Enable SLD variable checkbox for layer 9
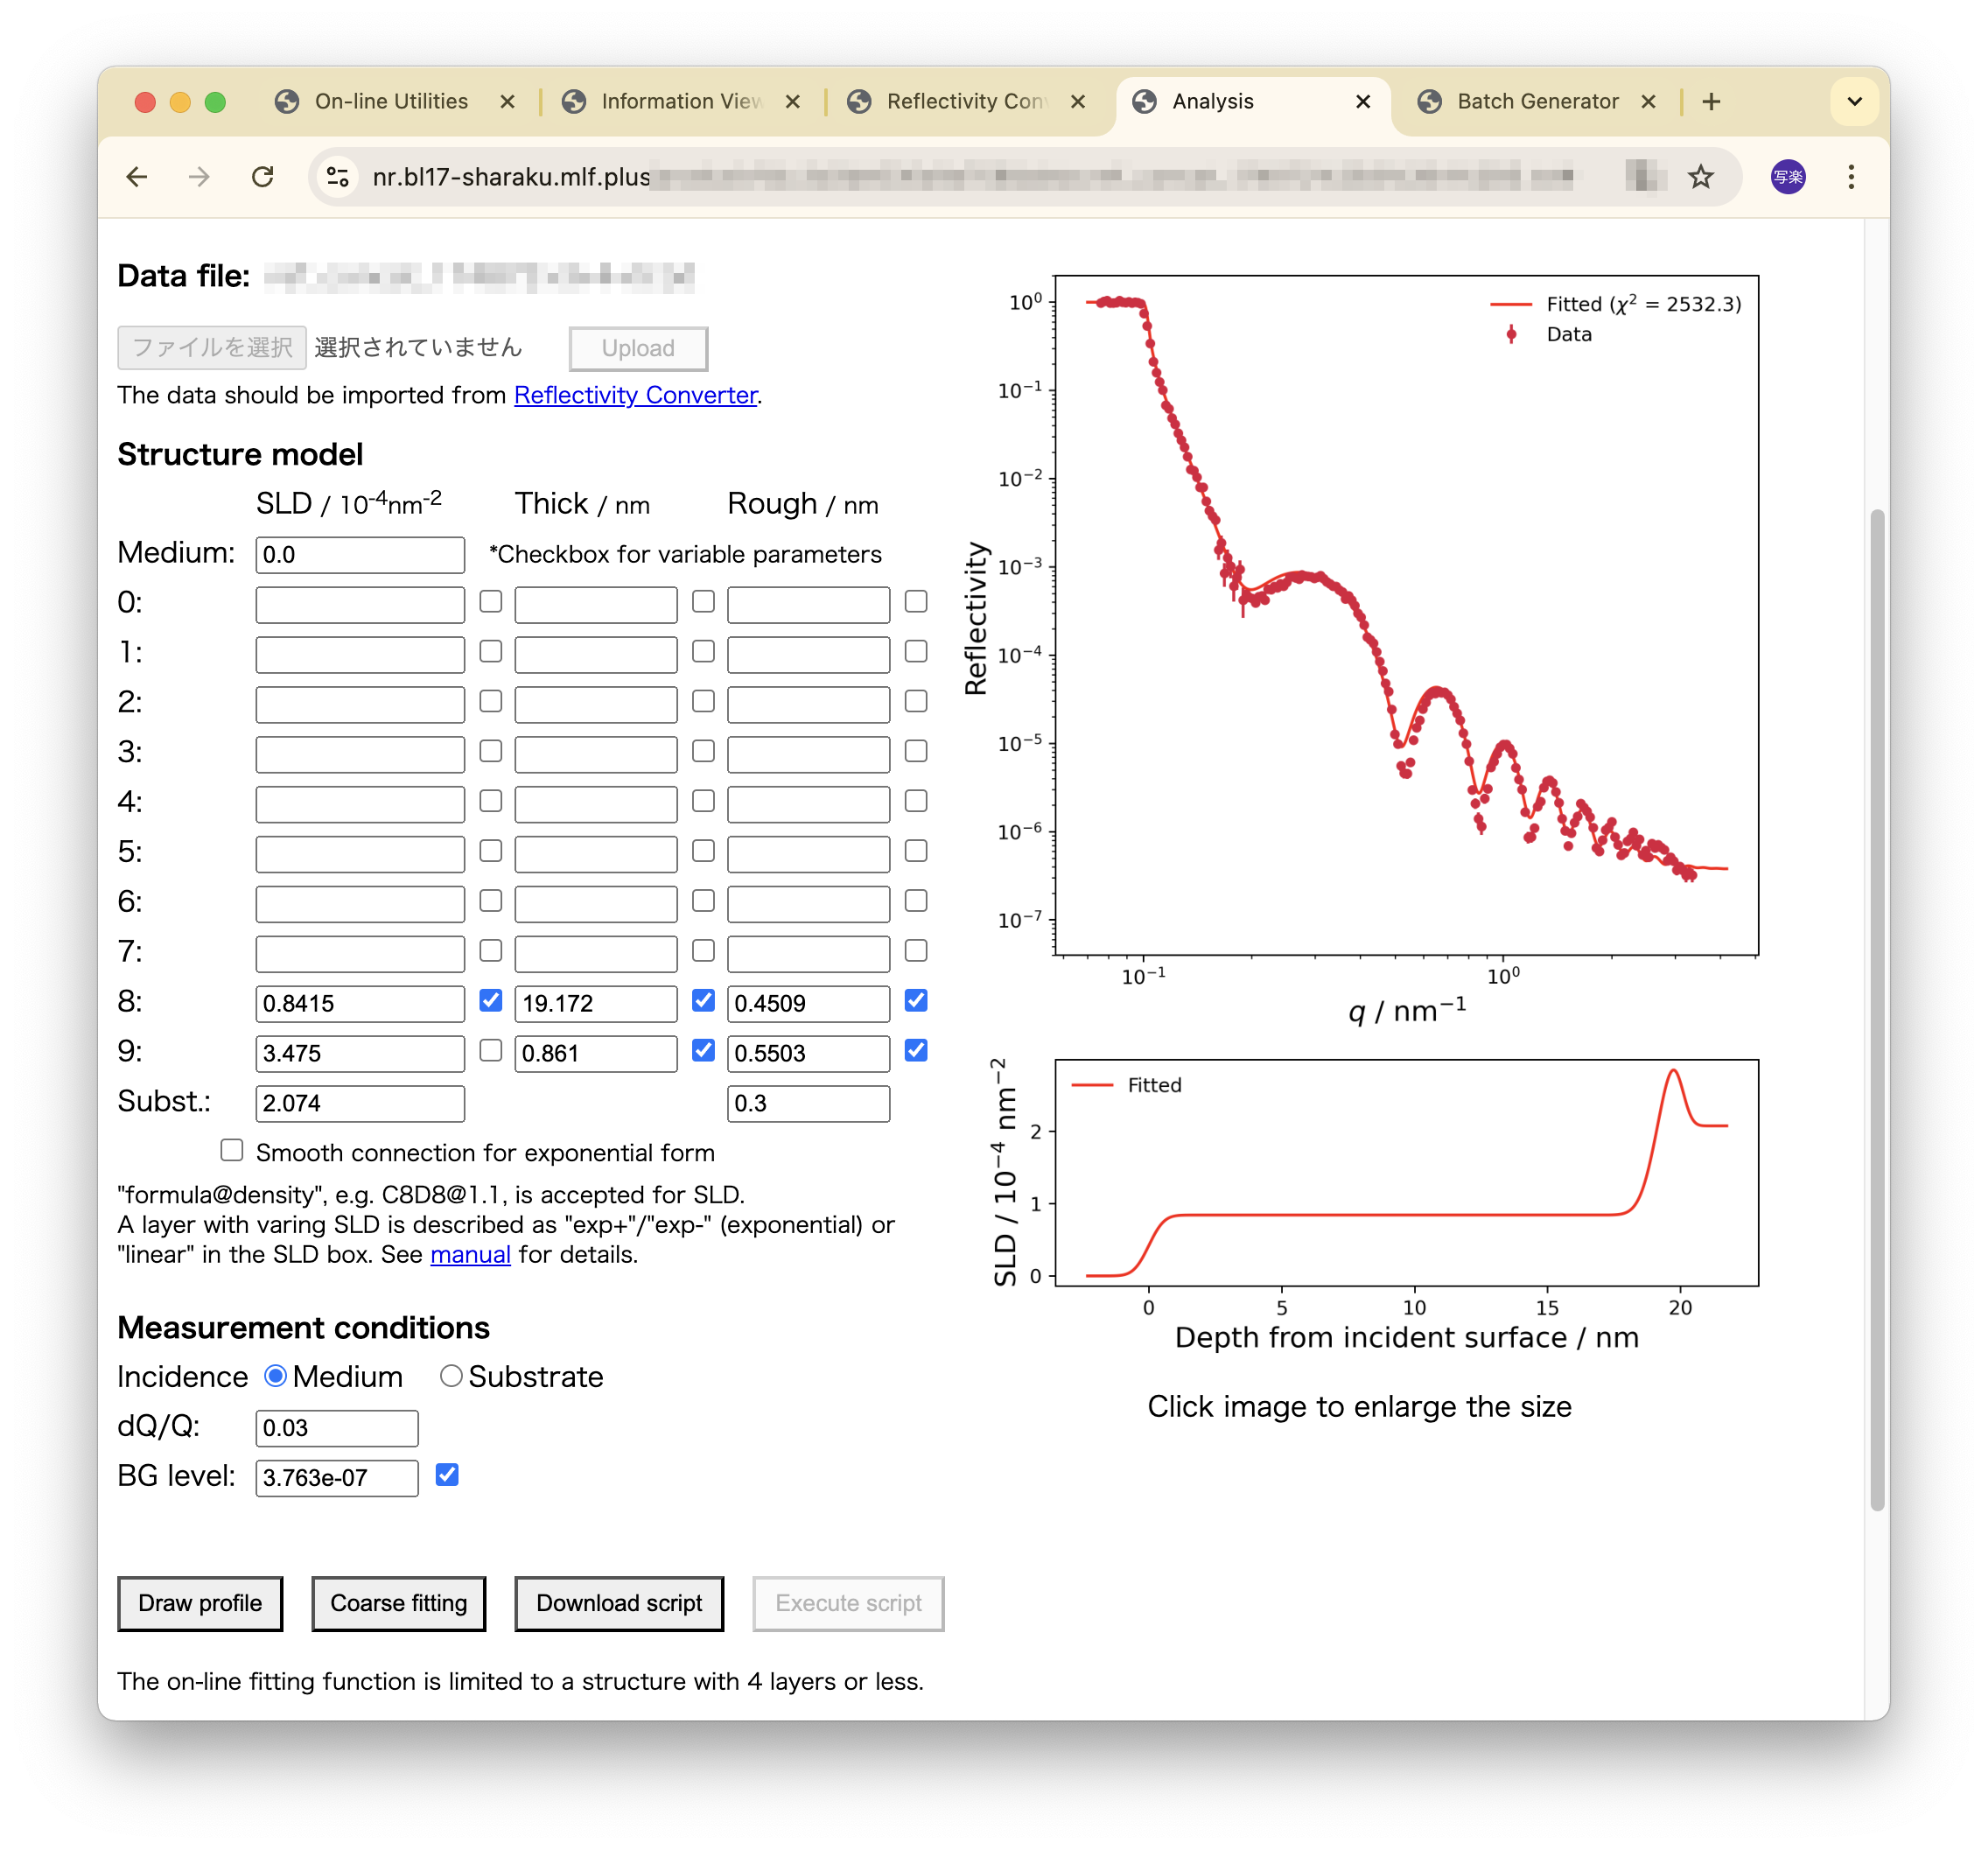Image resolution: width=1988 pixels, height=1850 pixels. click(x=490, y=1050)
